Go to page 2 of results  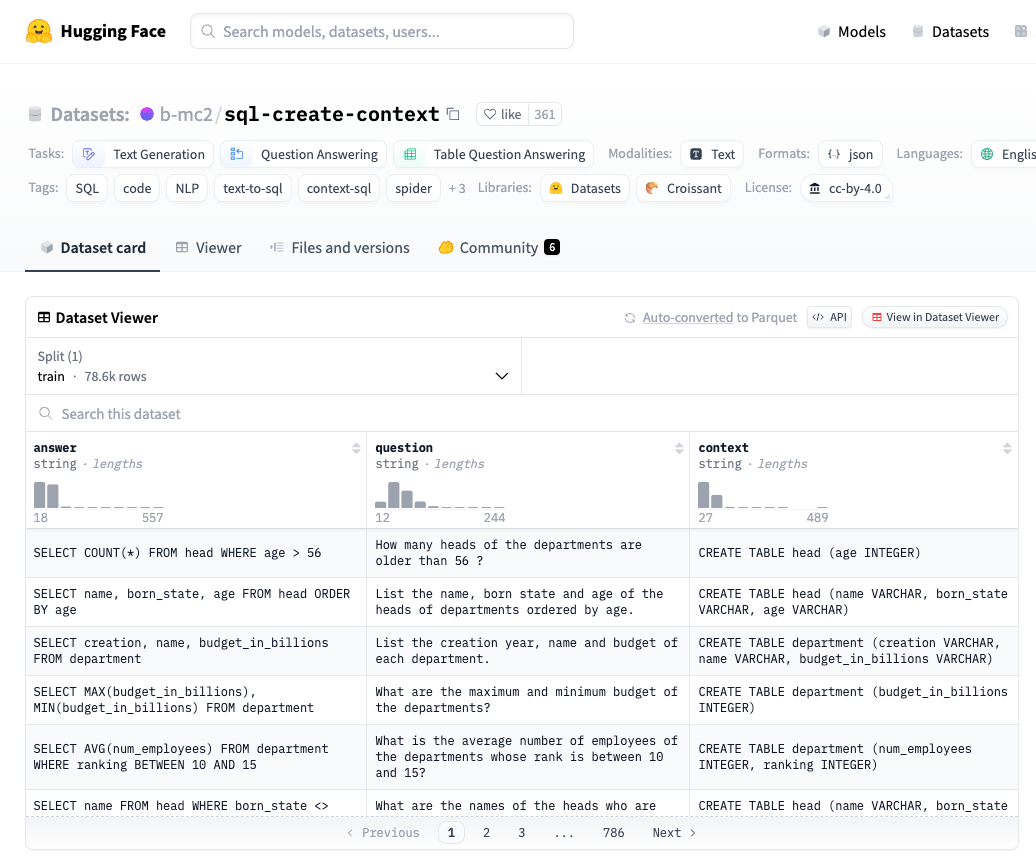tap(486, 833)
